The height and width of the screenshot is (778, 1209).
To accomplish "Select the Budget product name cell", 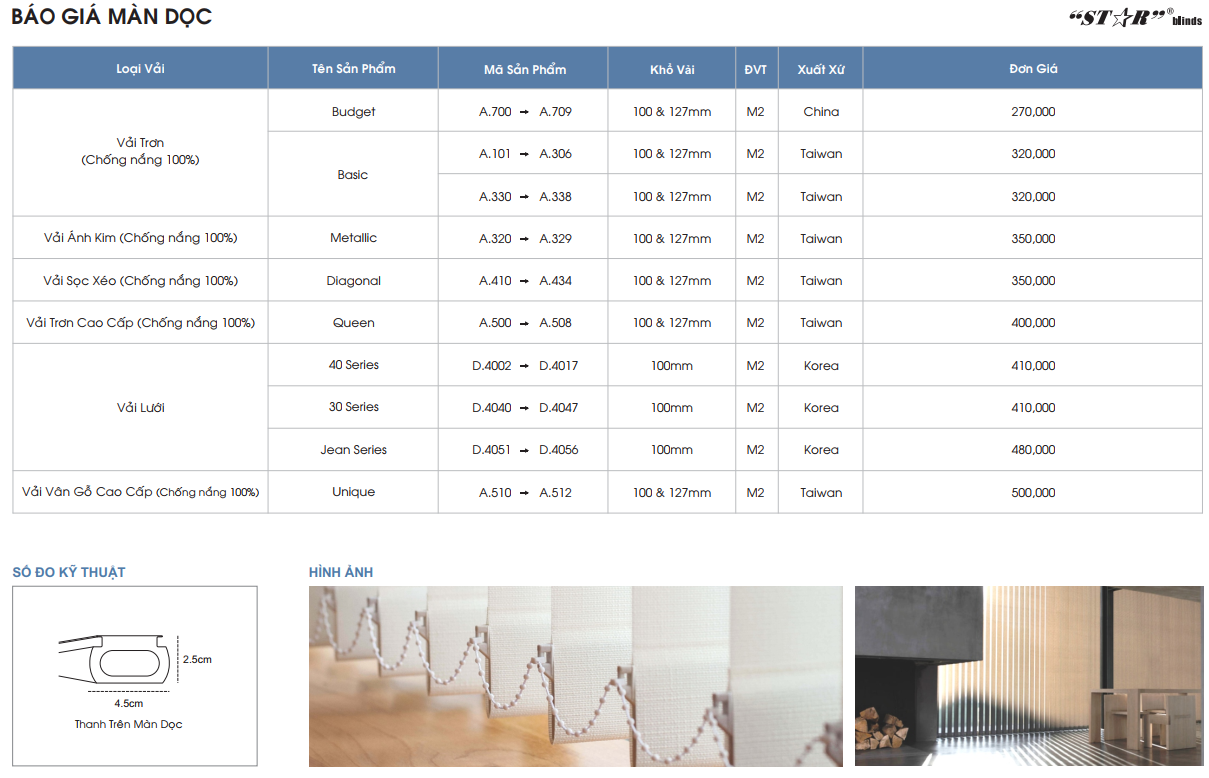I will pos(353,112).
